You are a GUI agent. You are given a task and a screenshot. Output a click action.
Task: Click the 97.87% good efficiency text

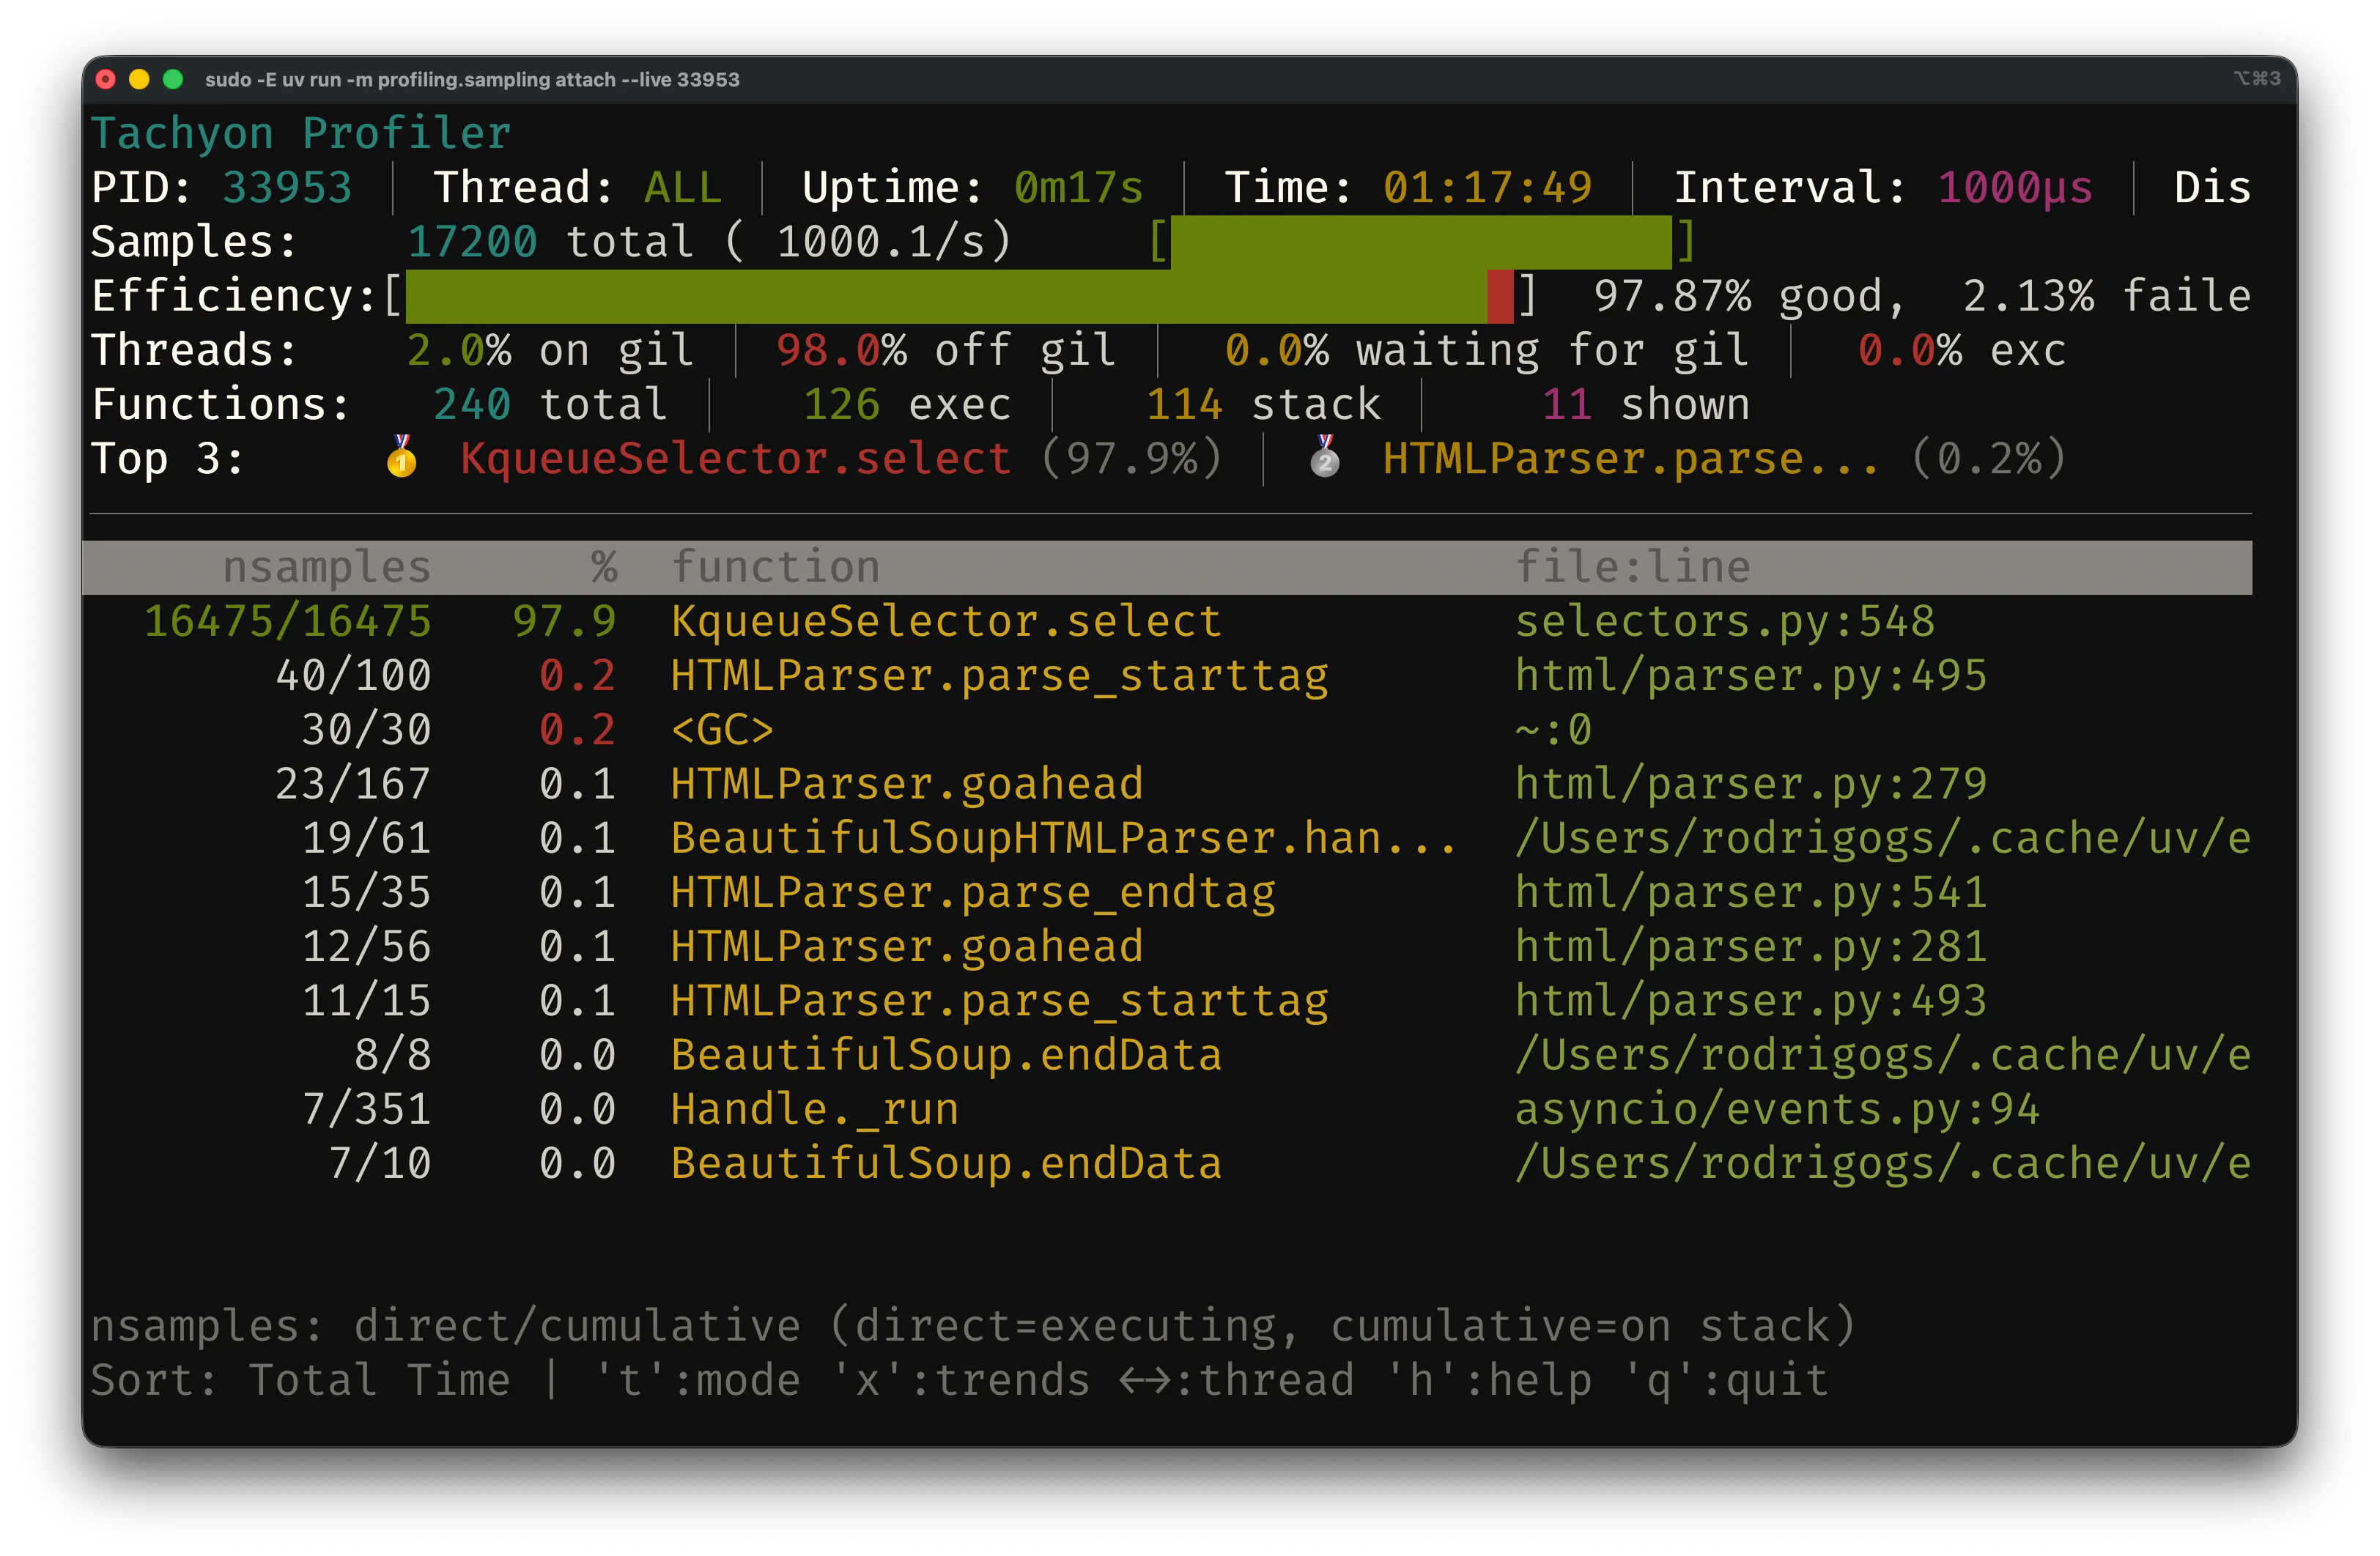tap(1750, 296)
